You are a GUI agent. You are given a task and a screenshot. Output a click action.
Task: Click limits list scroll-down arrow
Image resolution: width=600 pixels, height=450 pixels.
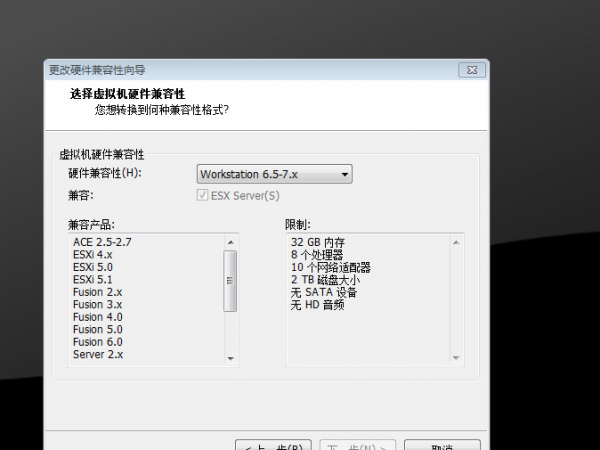coord(458,358)
